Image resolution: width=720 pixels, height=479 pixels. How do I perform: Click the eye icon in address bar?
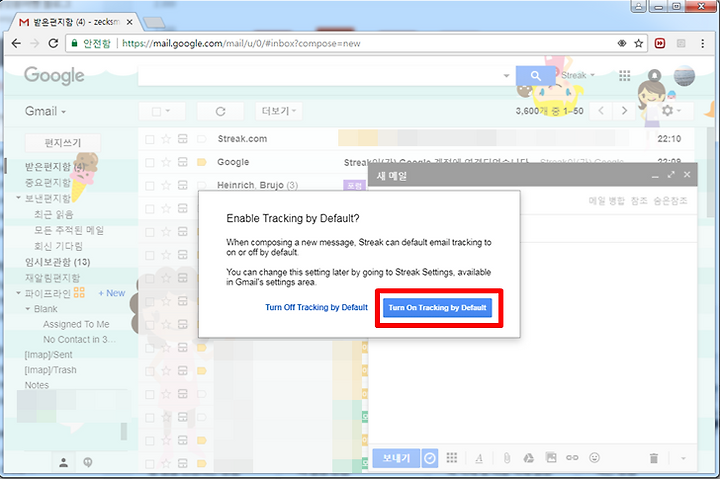pos(622,43)
